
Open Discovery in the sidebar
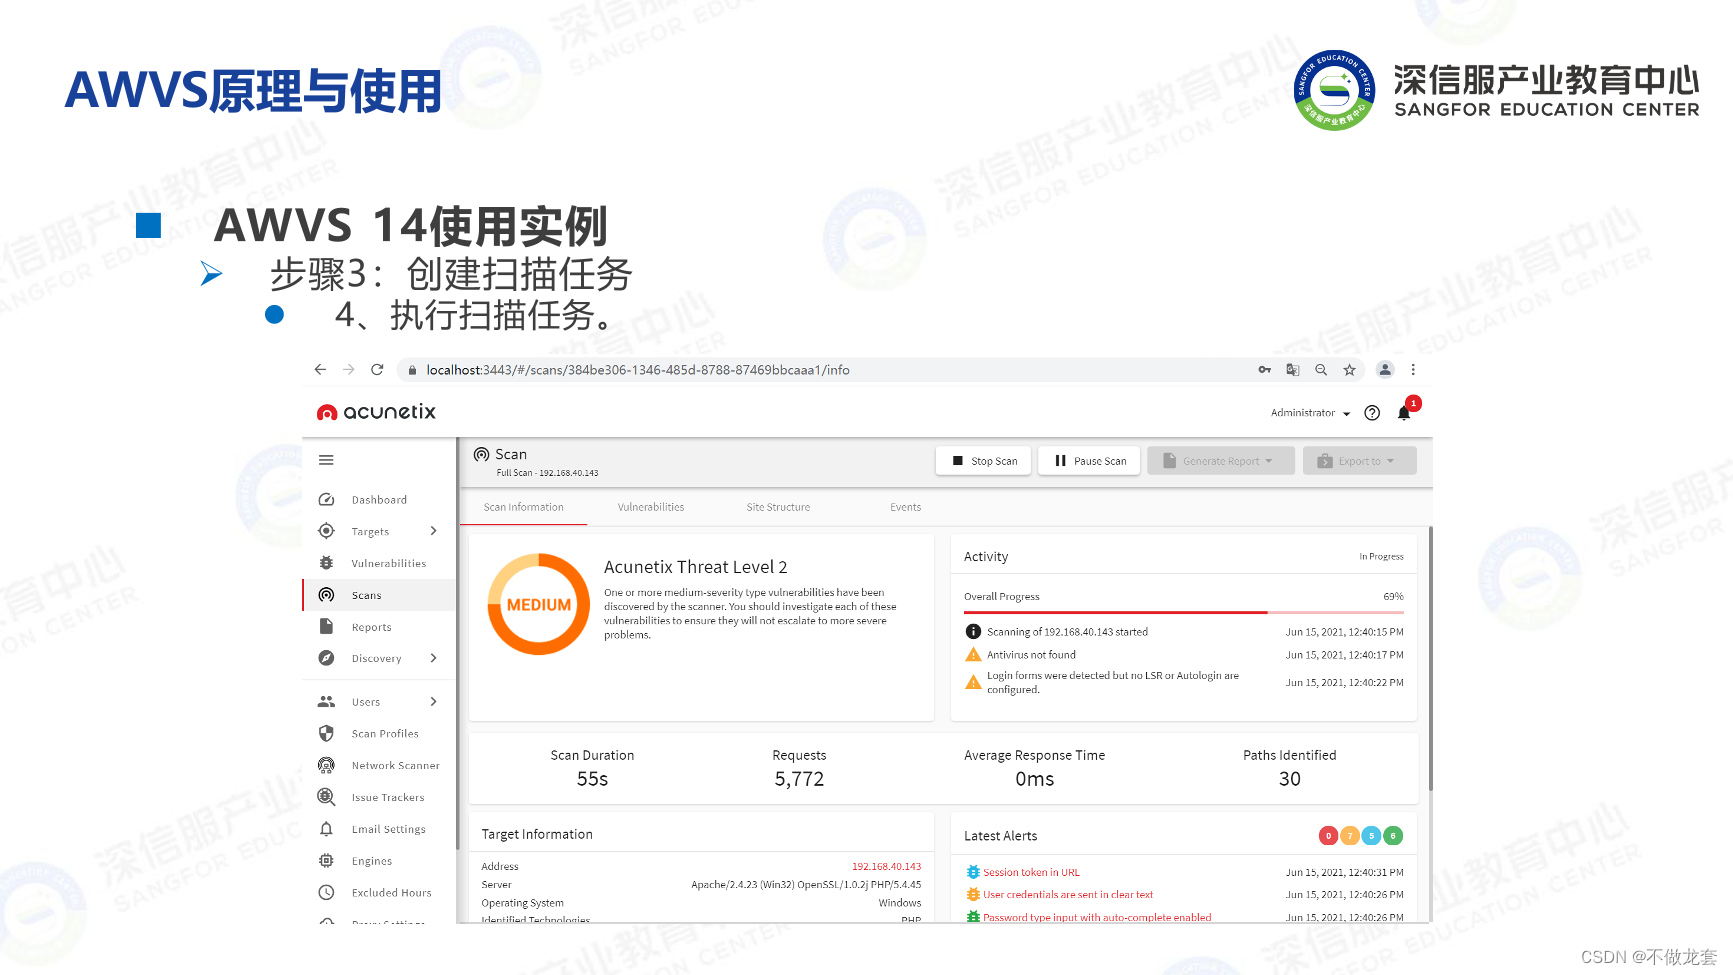[376, 658]
